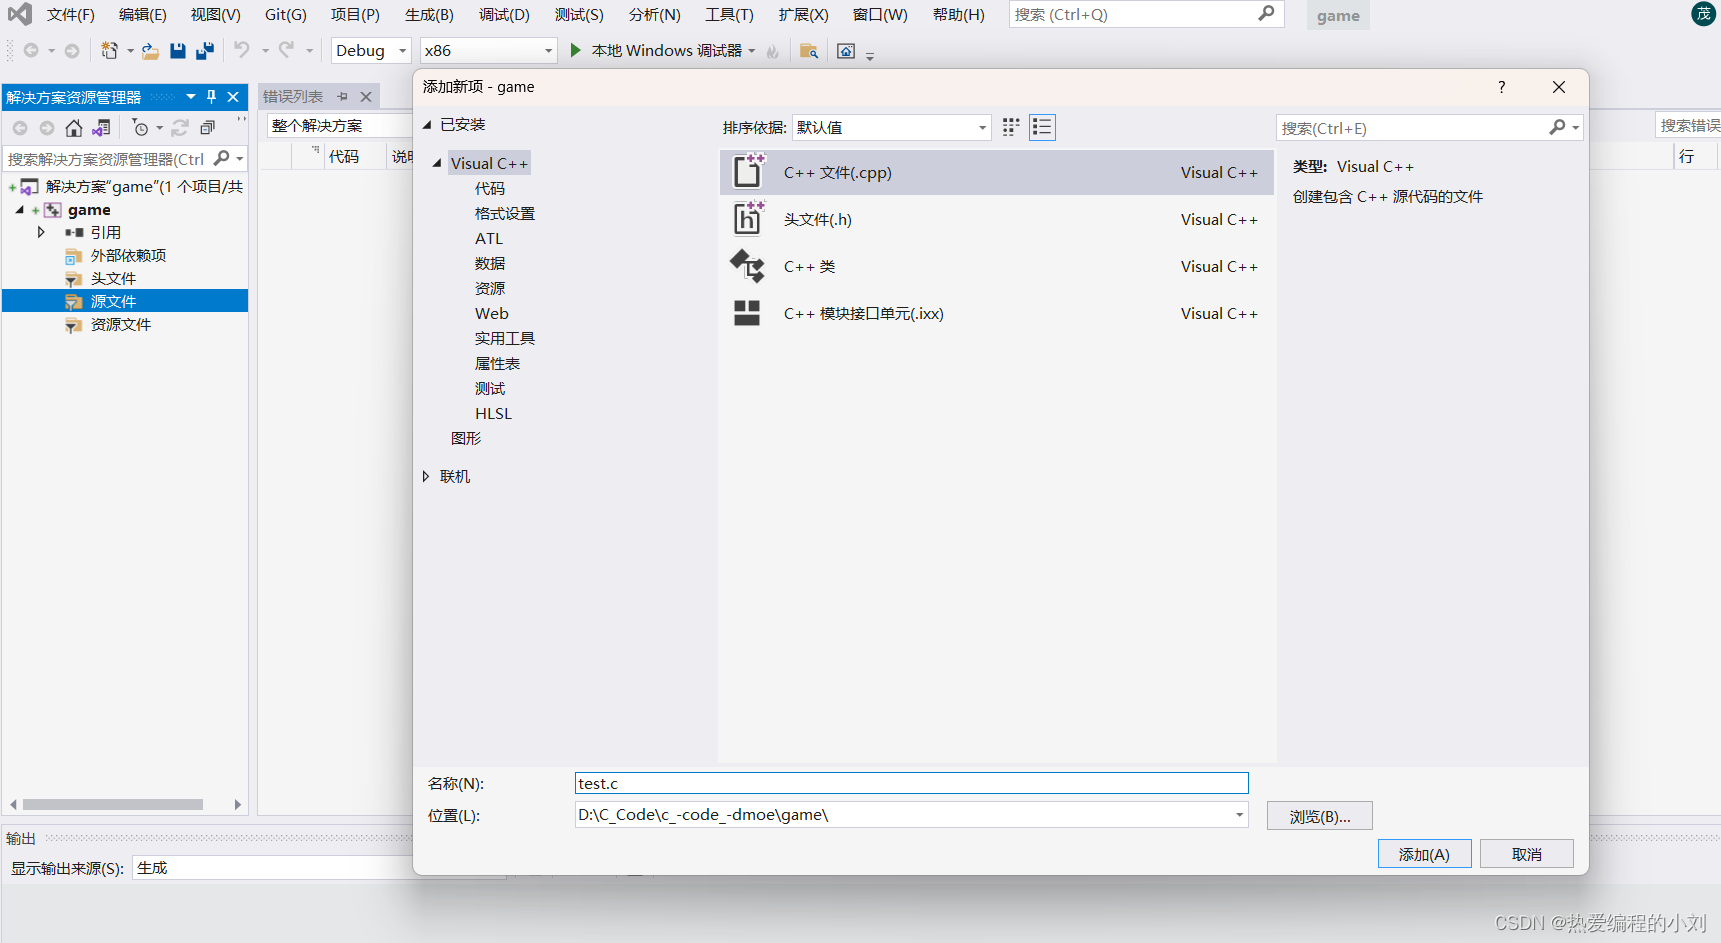Select the HLSL category
The width and height of the screenshot is (1721, 943).
point(493,413)
